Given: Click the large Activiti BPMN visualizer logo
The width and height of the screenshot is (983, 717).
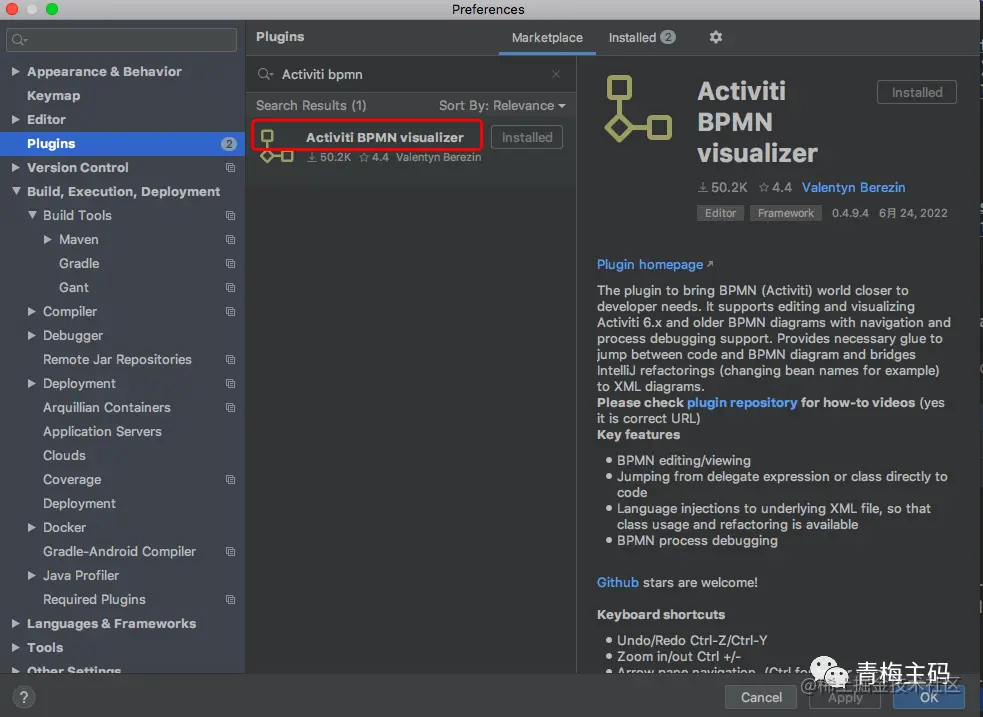Looking at the screenshot, I should (x=638, y=109).
